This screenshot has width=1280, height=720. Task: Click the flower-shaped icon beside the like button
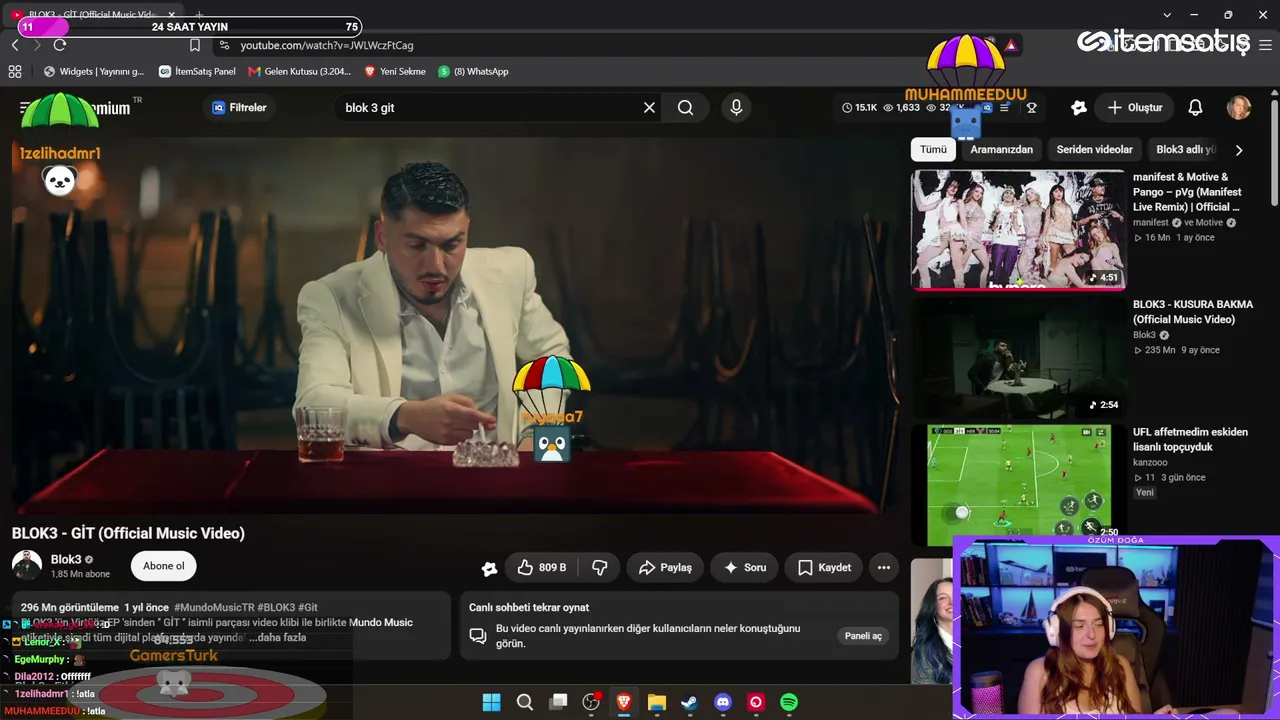(x=489, y=568)
